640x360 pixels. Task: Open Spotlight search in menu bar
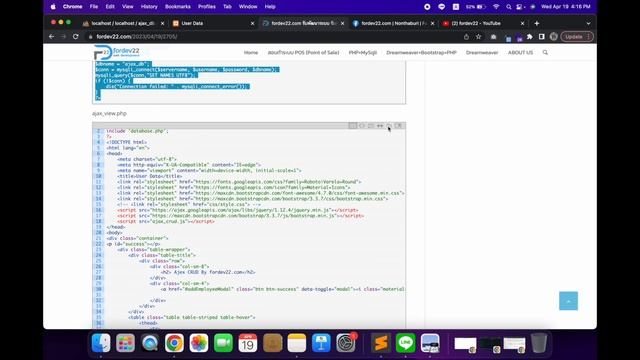(x=508, y=7)
